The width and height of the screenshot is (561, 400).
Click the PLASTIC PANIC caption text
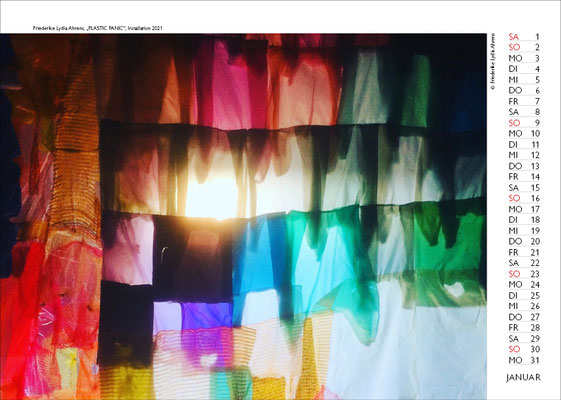point(97,28)
